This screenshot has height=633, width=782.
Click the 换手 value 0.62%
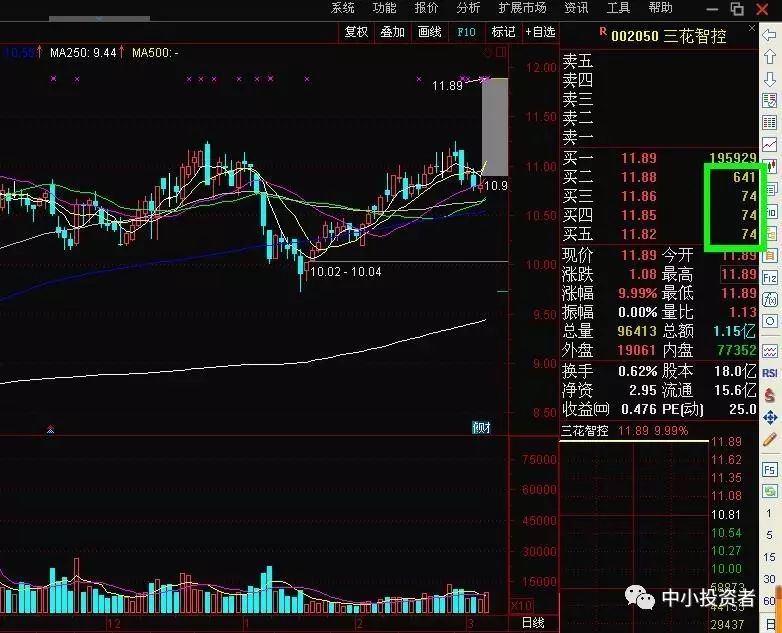(x=637, y=372)
